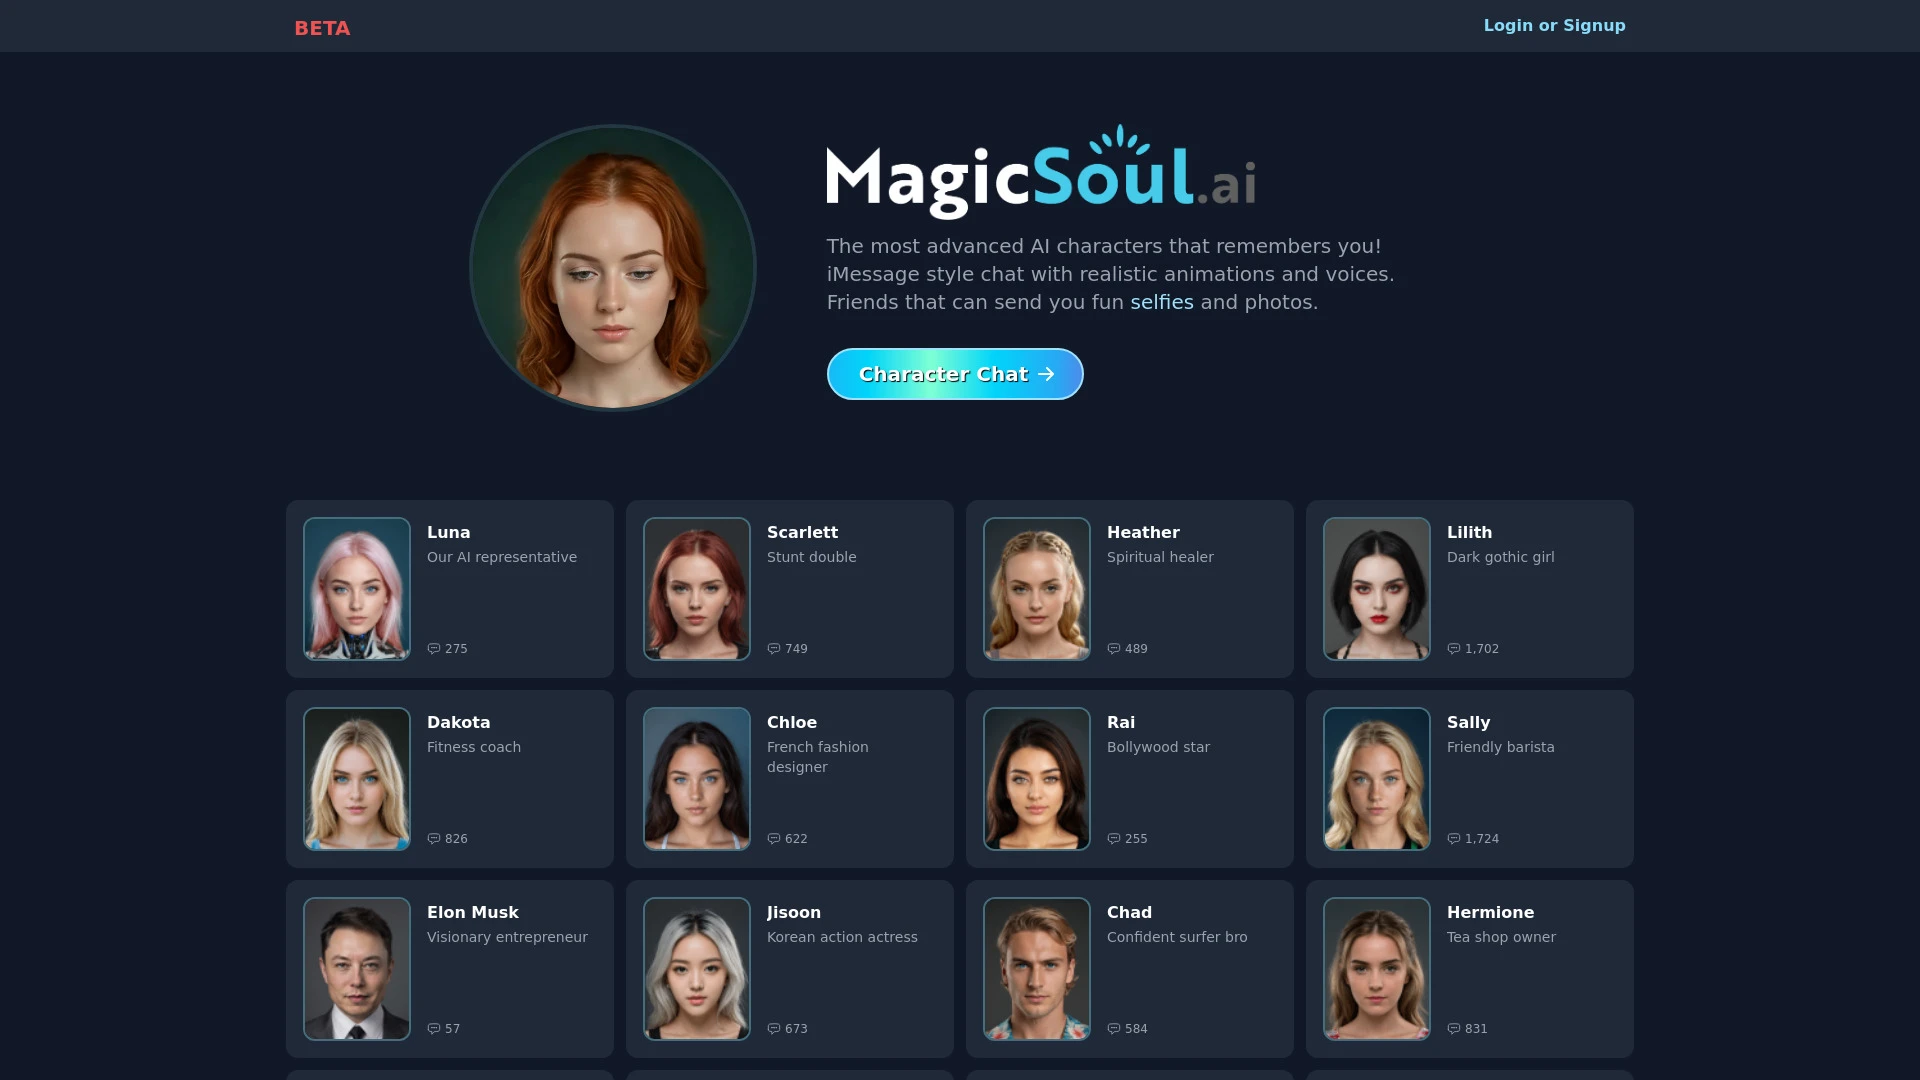Click the Lilith dark gothic girl icon
This screenshot has width=1920, height=1080.
(1377, 589)
